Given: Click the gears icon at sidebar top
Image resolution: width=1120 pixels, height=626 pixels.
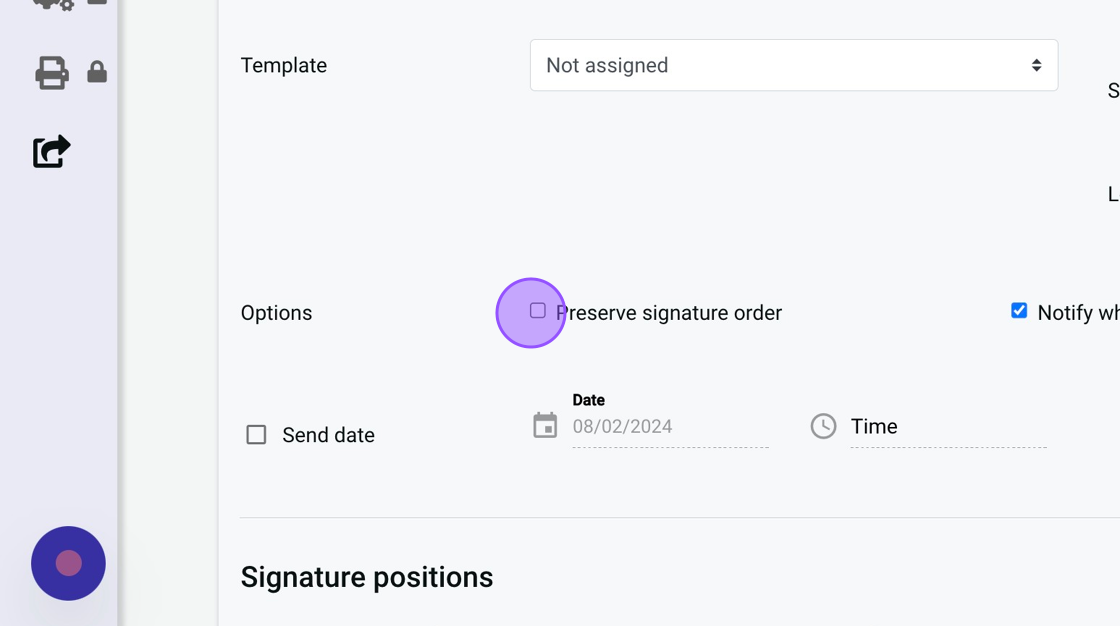Looking at the screenshot, I should [x=52, y=4].
